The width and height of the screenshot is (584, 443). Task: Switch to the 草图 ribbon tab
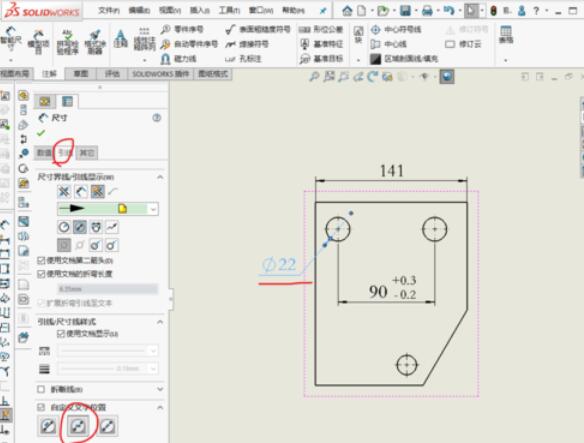(80, 74)
